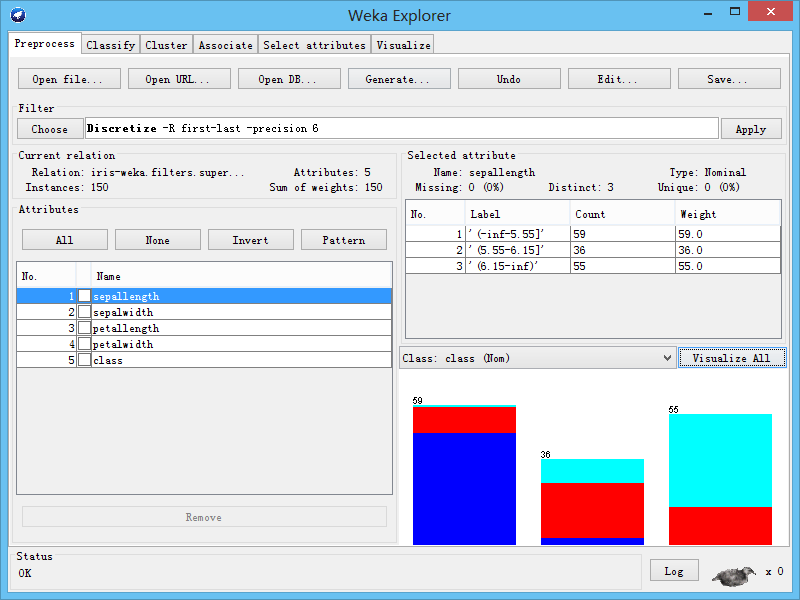The image size is (800, 600).
Task: Click the cyan segment of the 55 bar
Action: (720, 460)
